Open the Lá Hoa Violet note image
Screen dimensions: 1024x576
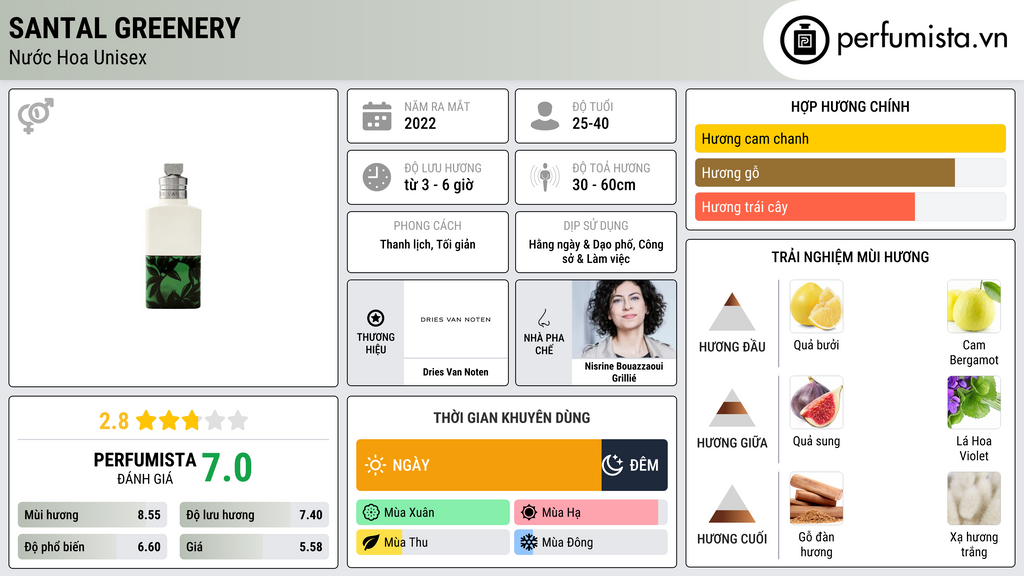(974, 402)
